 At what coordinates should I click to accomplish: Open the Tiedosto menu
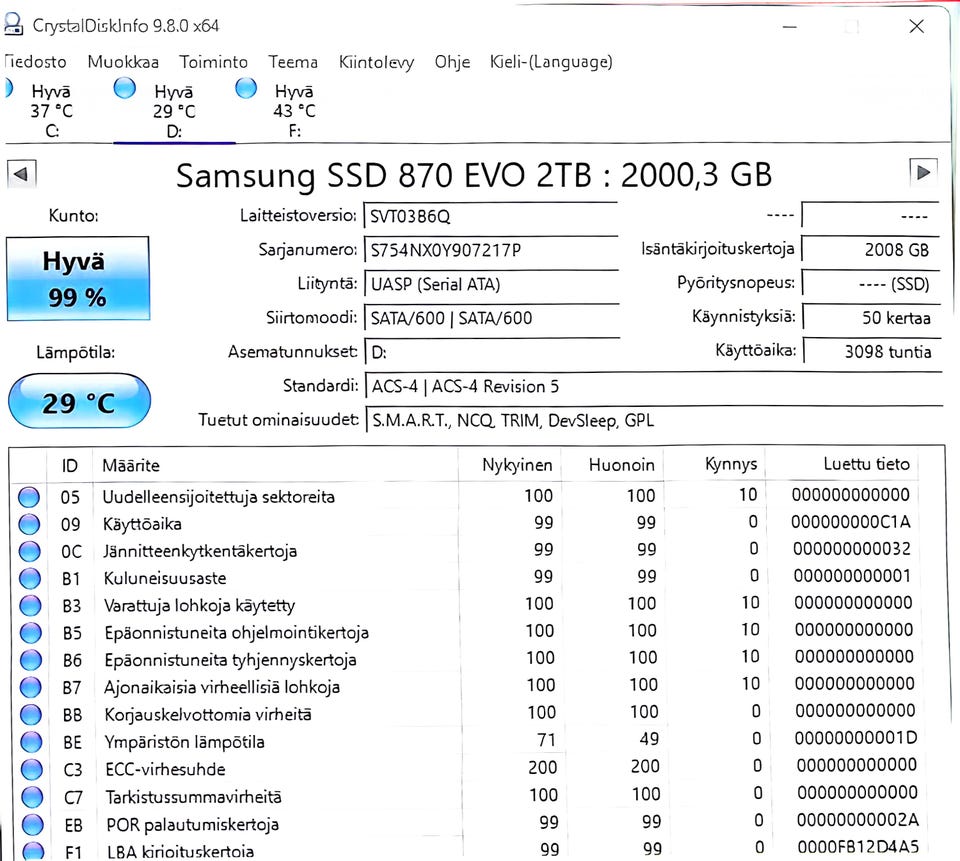coord(35,62)
